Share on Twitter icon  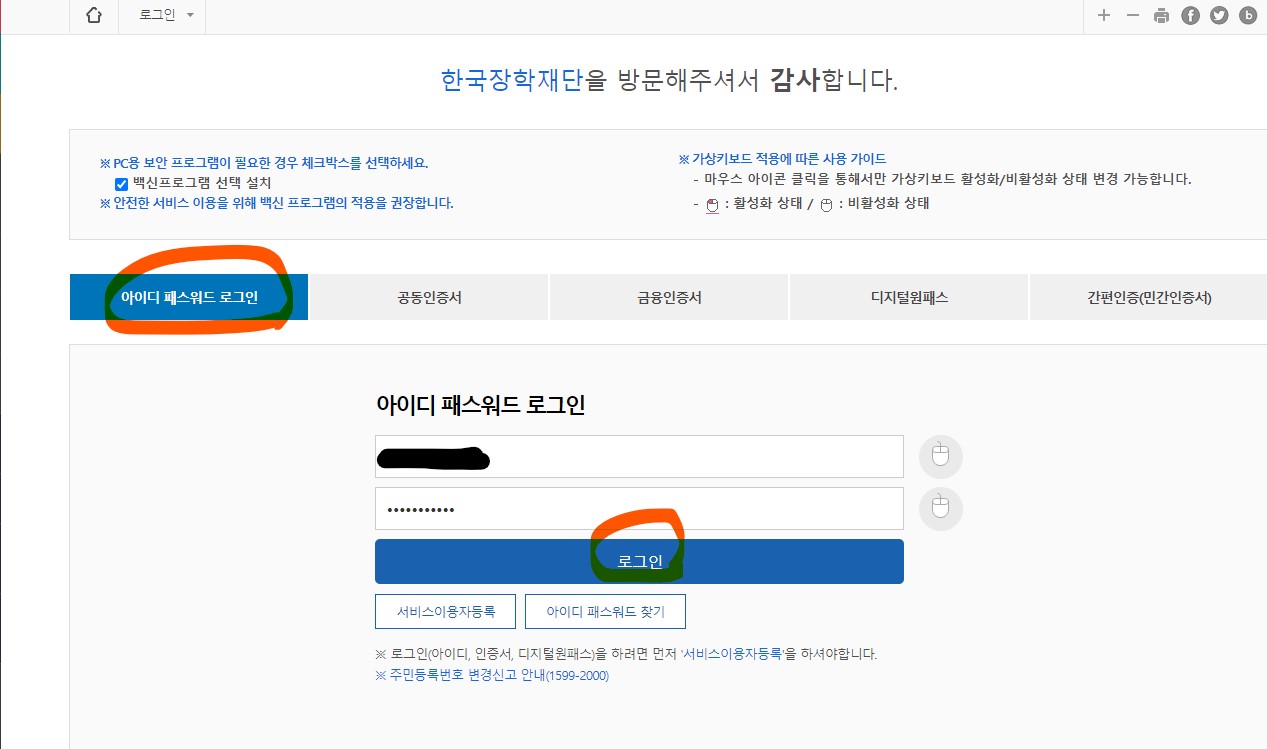tap(1219, 15)
